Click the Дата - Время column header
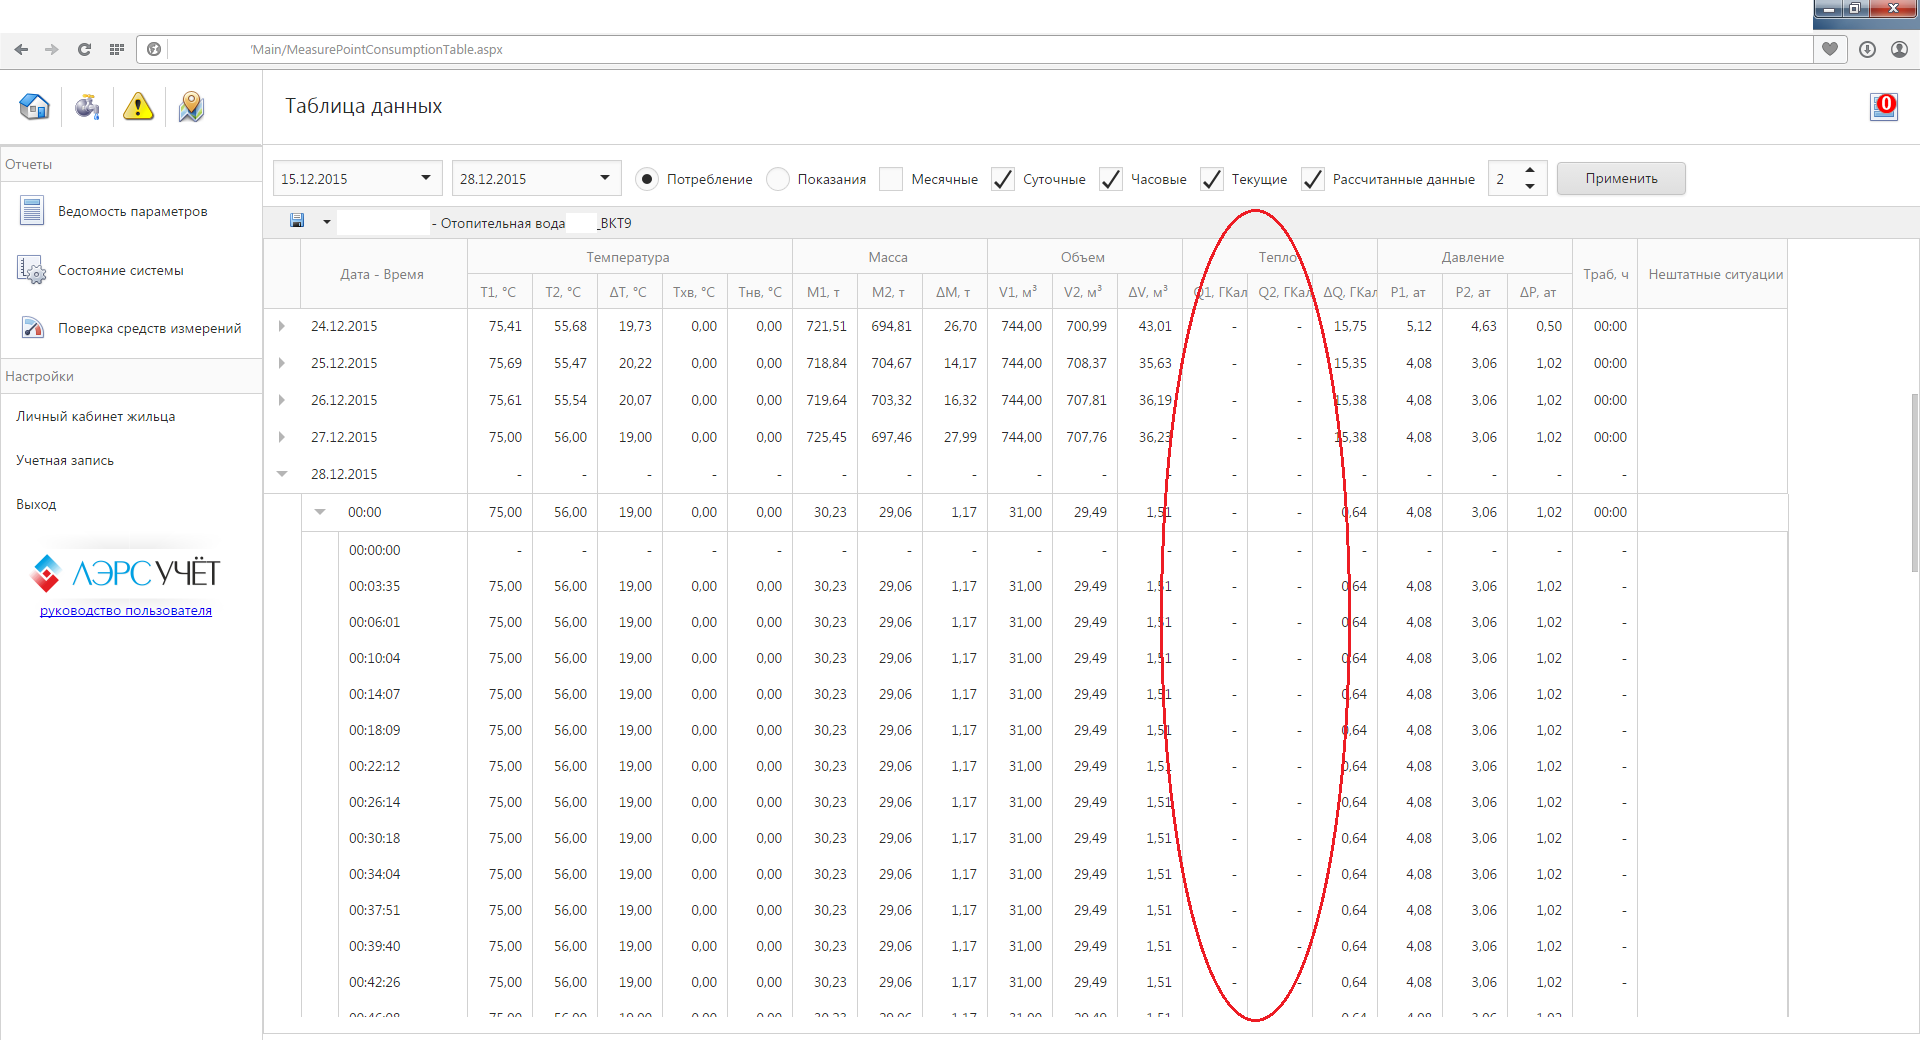 click(x=382, y=274)
